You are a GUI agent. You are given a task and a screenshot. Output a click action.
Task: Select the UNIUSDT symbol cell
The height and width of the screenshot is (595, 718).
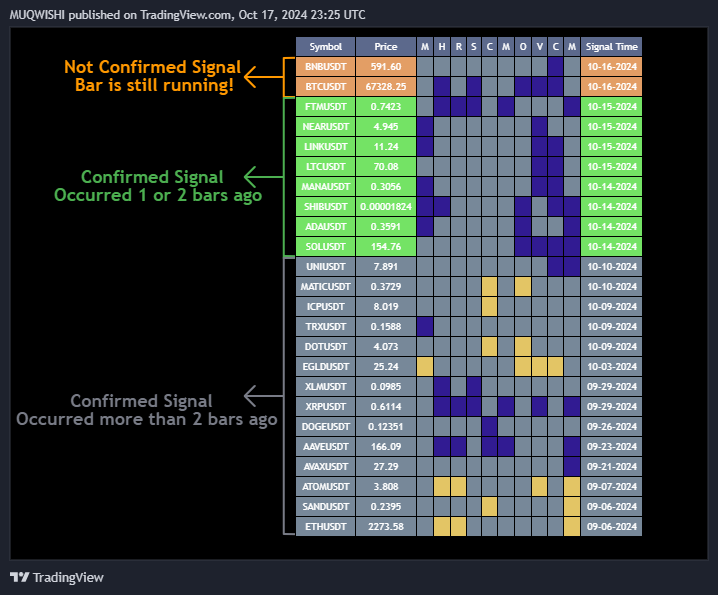click(326, 267)
